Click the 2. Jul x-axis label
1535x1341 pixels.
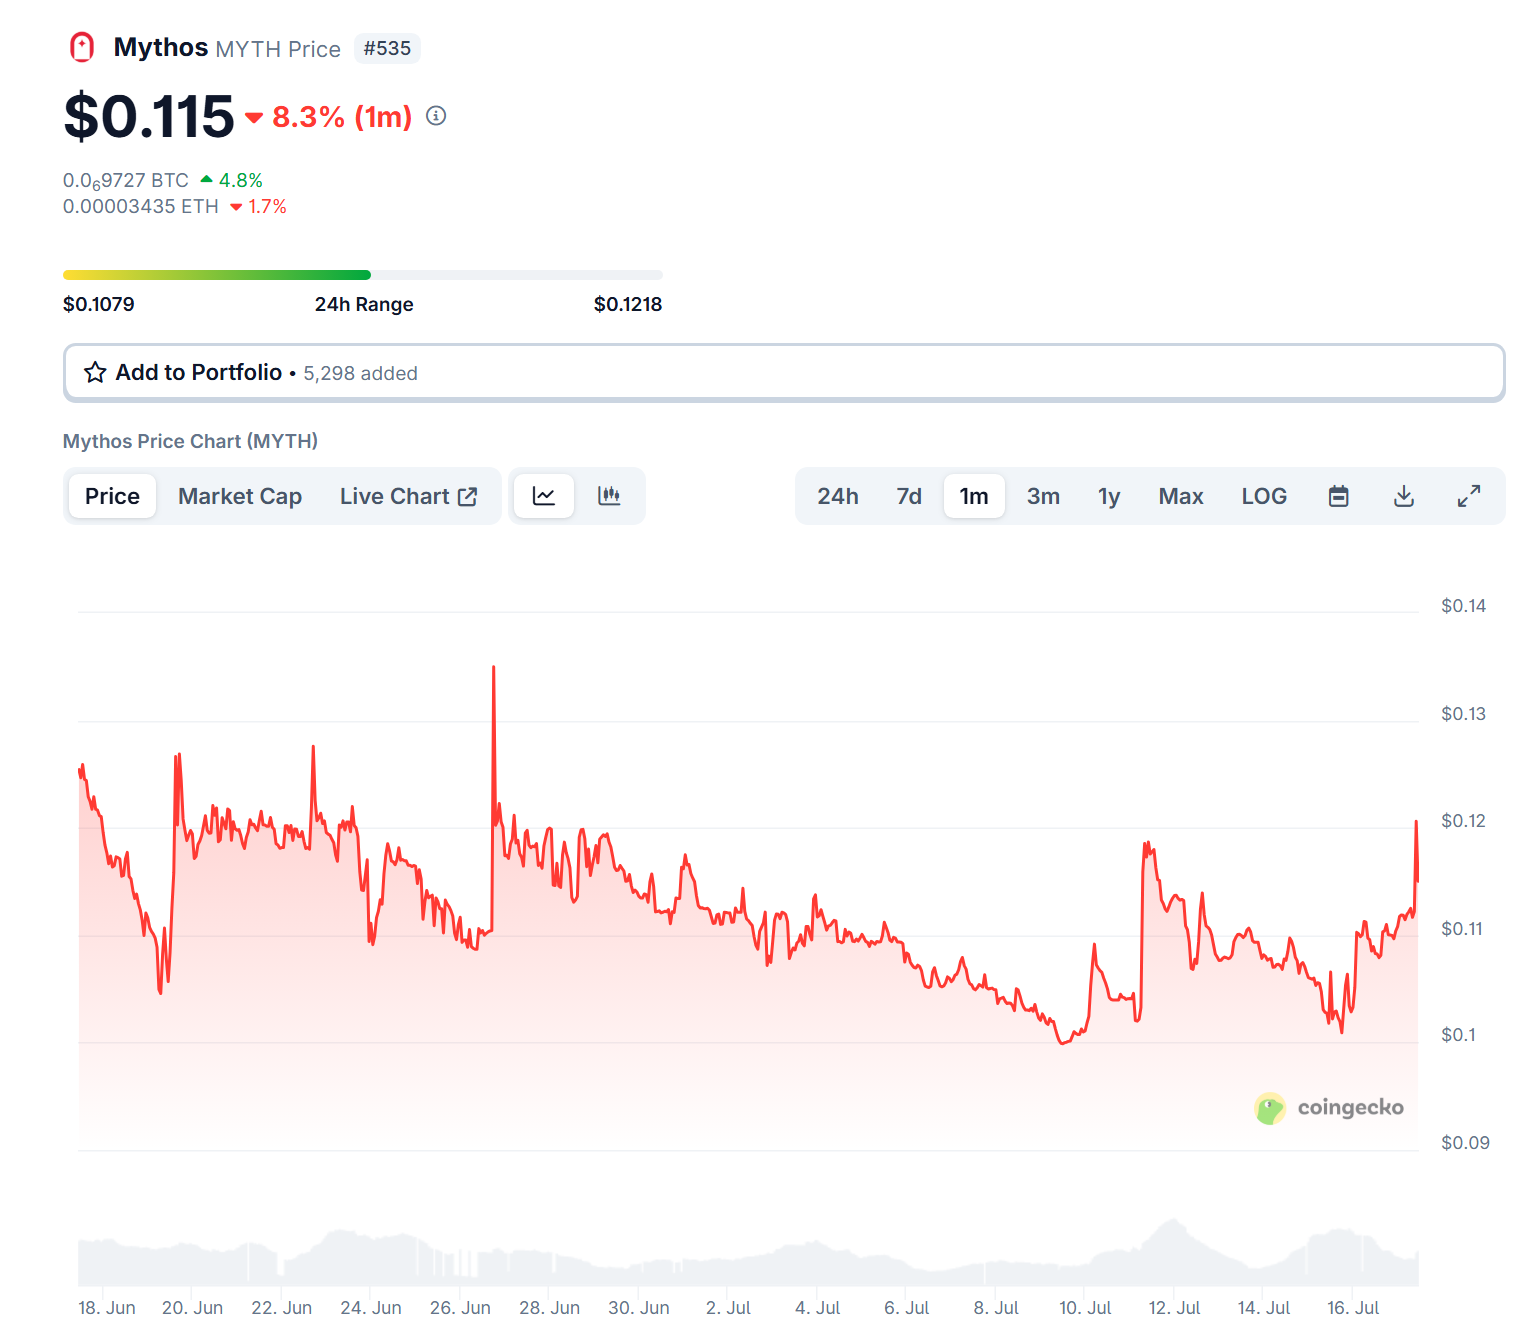click(x=728, y=1308)
